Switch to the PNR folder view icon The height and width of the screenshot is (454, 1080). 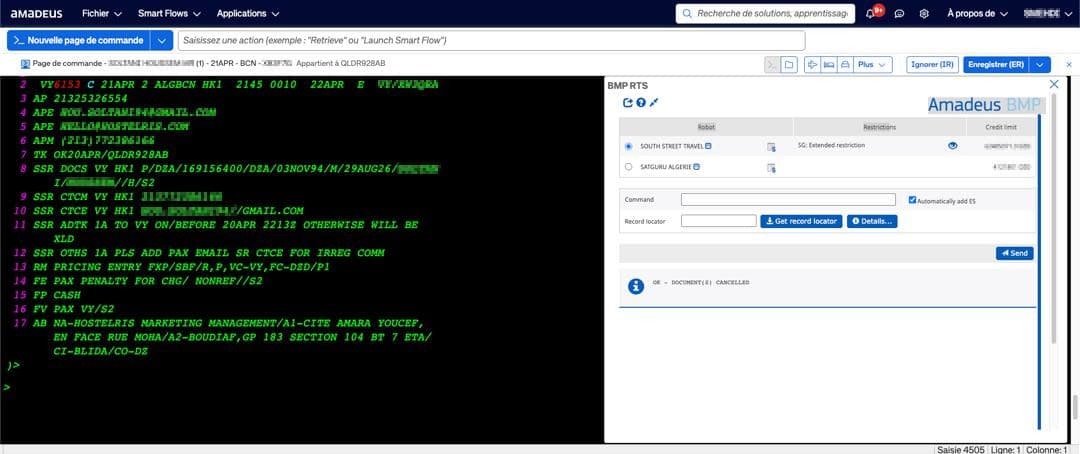pyautogui.click(x=789, y=64)
